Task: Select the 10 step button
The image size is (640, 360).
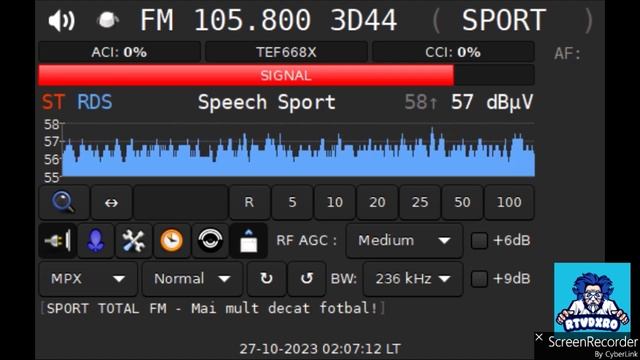Action: pos(335,202)
